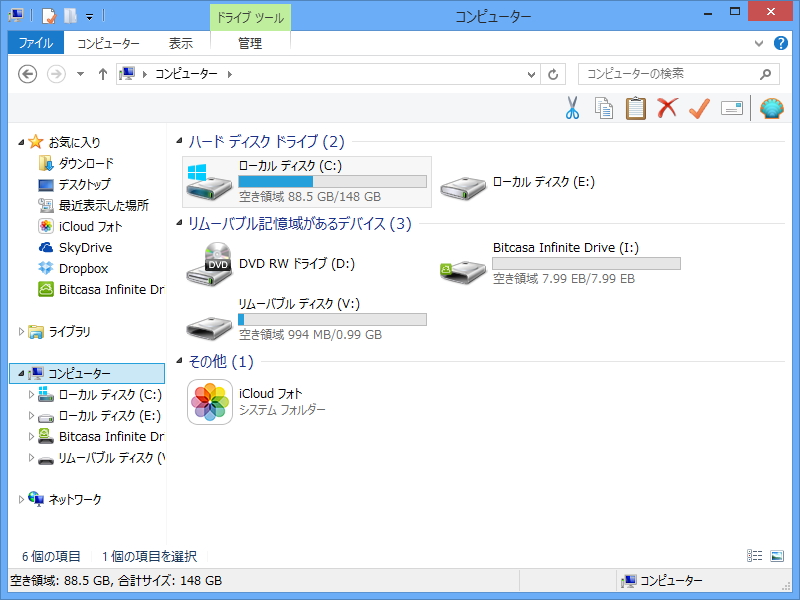The height and width of the screenshot is (600, 800).
Task: Select the removable disk (V:) icon
Action: pos(209,327)
